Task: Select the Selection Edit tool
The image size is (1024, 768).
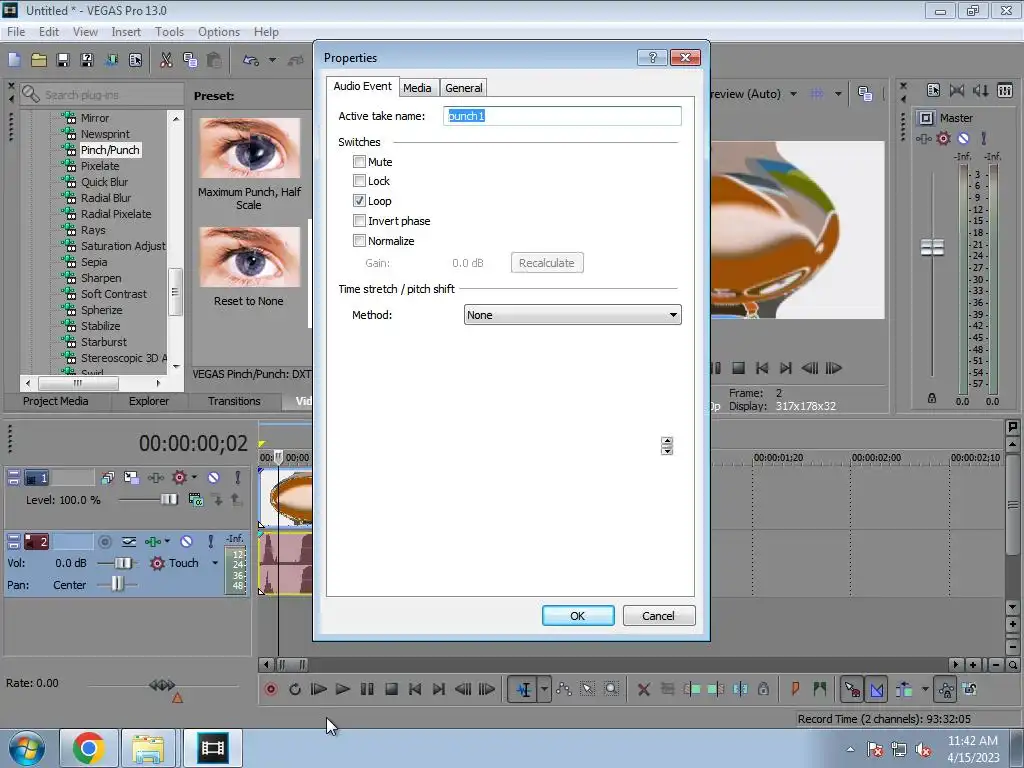Action: (587, 689)
